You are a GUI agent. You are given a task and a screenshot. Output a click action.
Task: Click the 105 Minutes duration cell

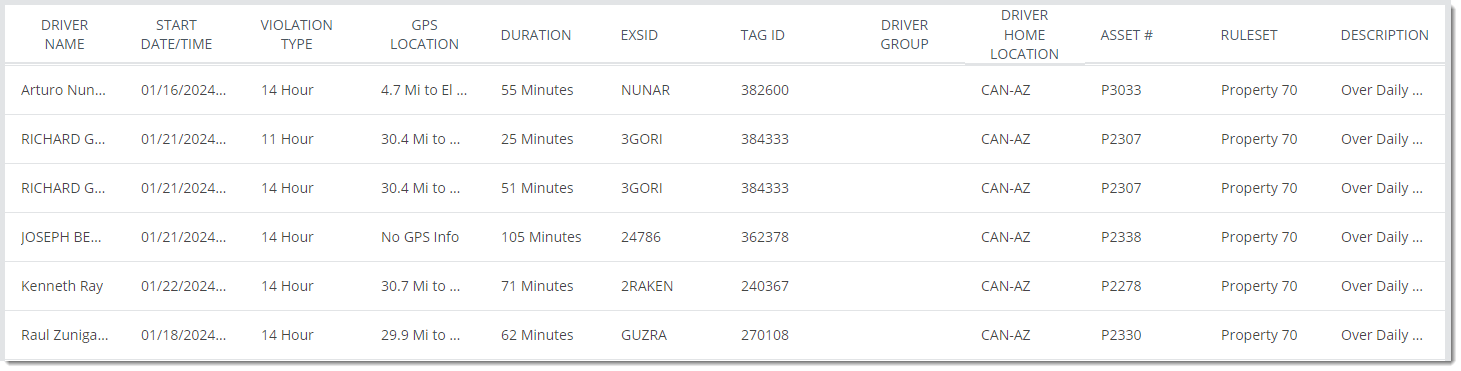click(541, 237)
